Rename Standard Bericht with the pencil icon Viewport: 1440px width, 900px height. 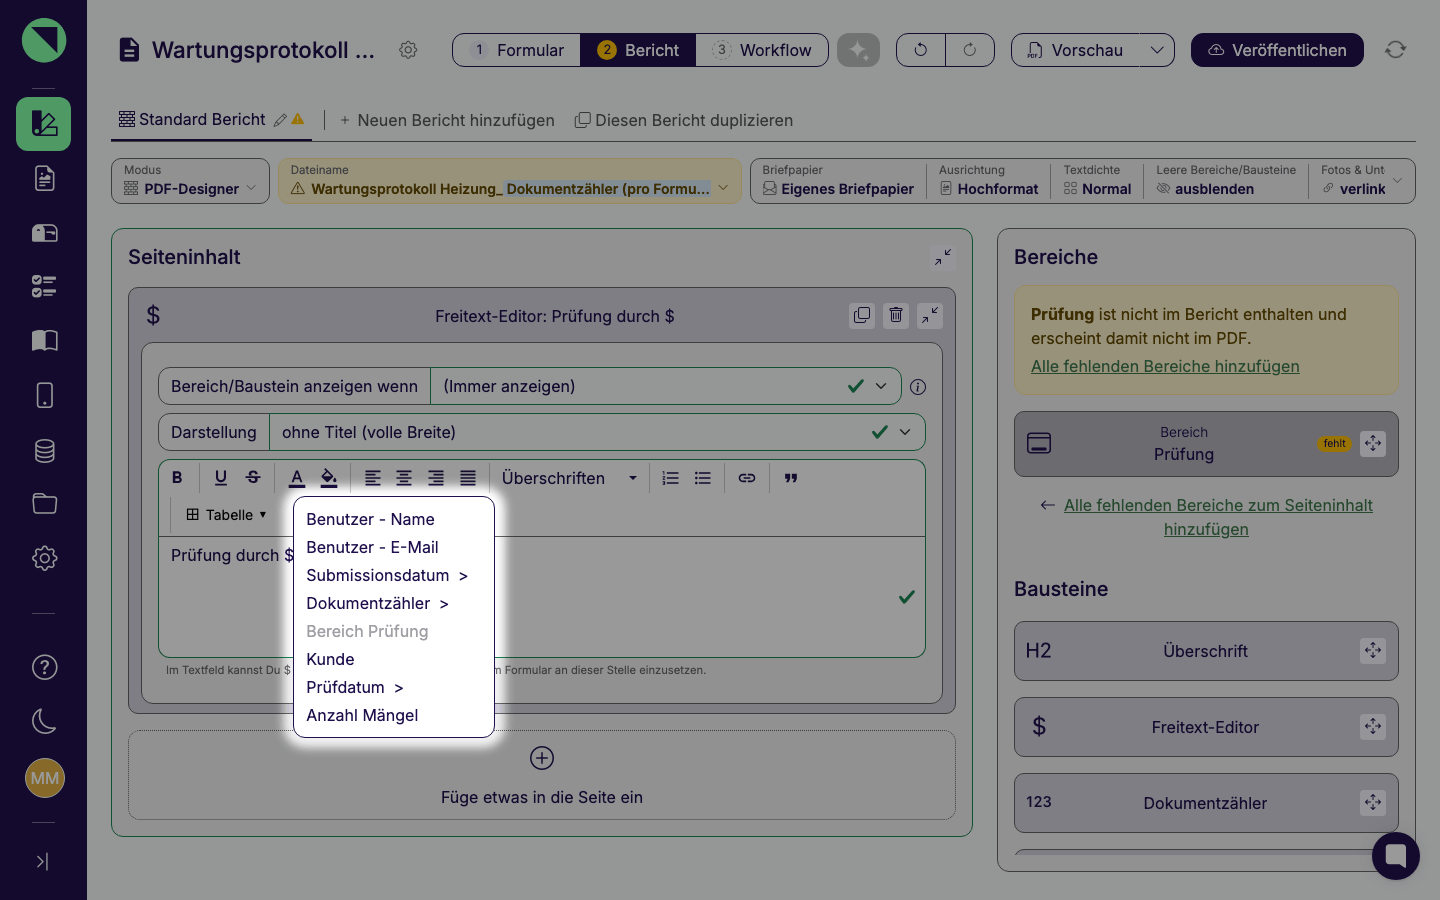tap(280, 120)
